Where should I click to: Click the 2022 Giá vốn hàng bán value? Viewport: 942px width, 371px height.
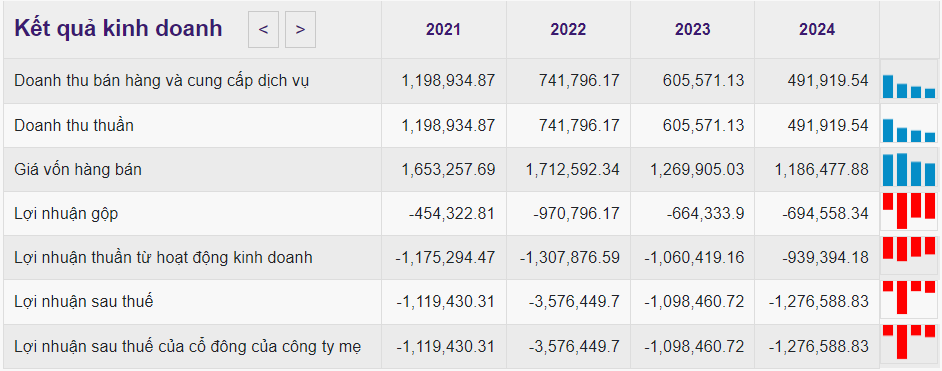click(573, 170)
